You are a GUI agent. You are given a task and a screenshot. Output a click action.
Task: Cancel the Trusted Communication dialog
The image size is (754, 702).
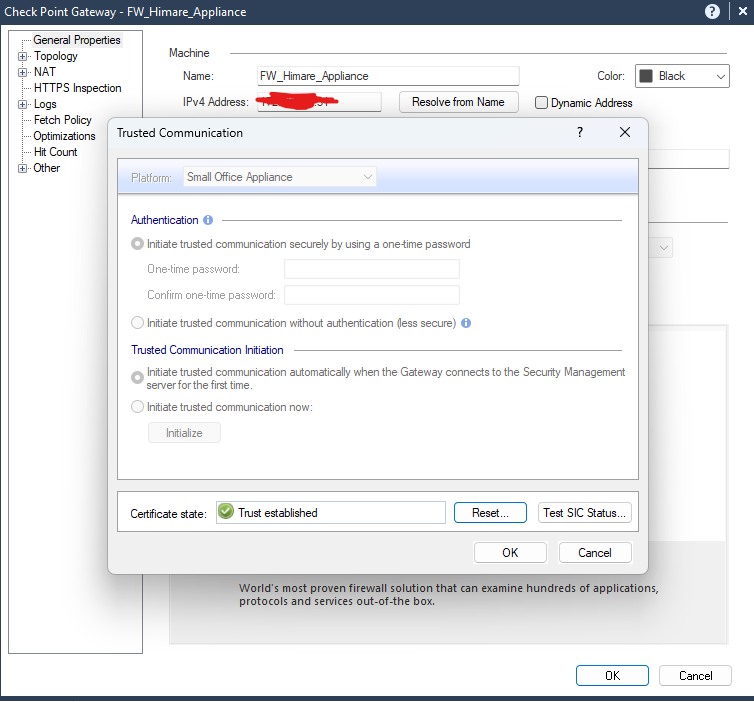pos(595,552)
